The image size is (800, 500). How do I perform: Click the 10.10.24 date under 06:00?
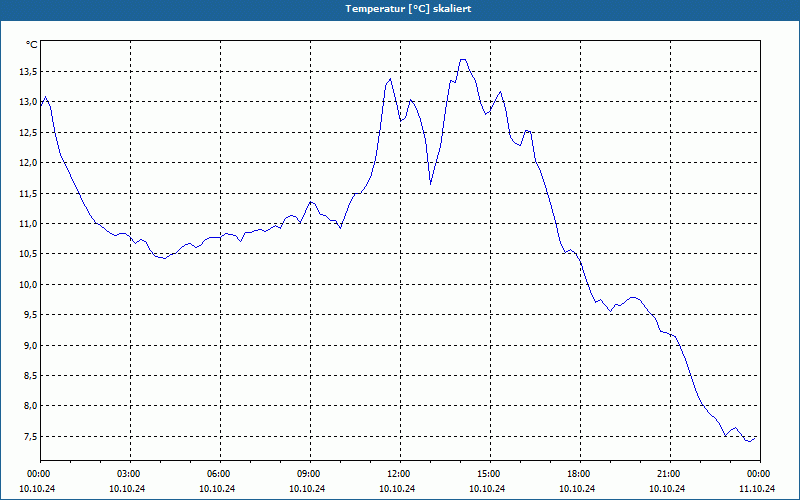tap(217, 488)
